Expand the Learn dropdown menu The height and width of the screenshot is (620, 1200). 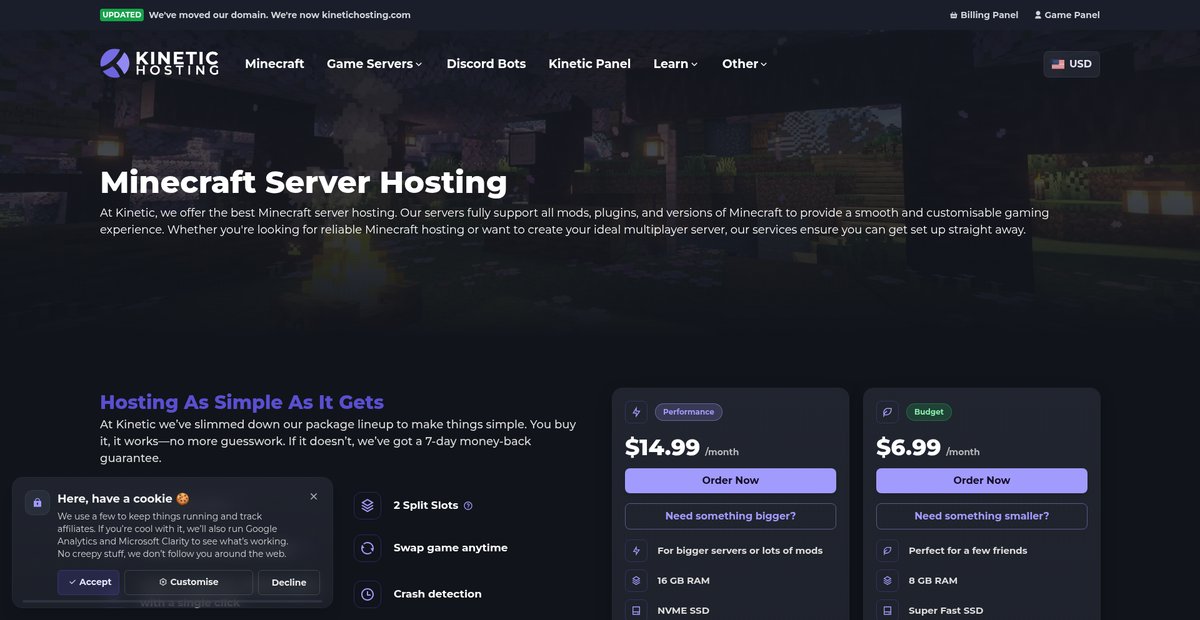[675, 64]
